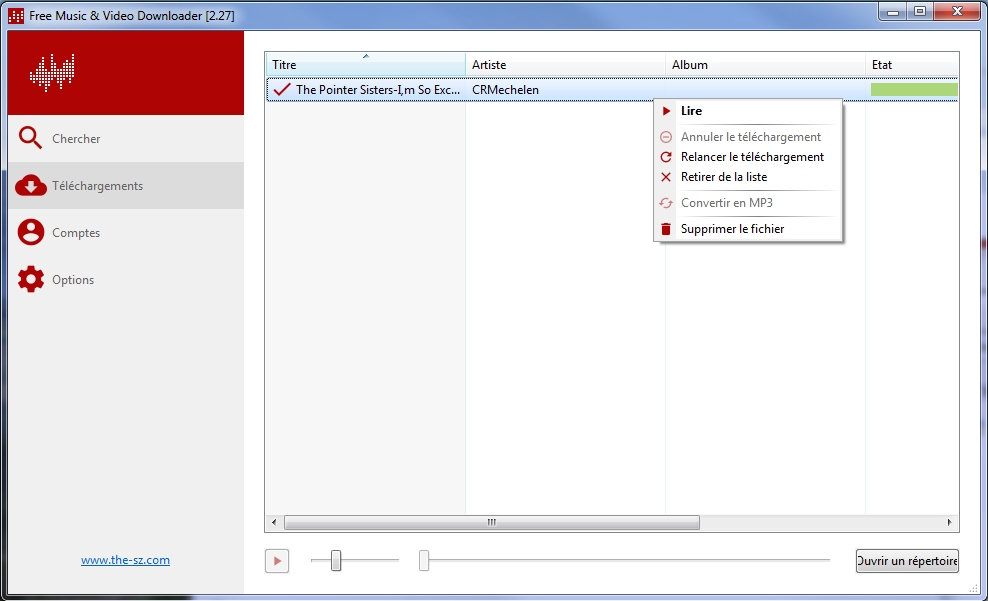Image resolution: width=988 pixels, height=601 pixels.
Task: Click the CRMechelen artist cell
Action: click(x=505, y=89)
